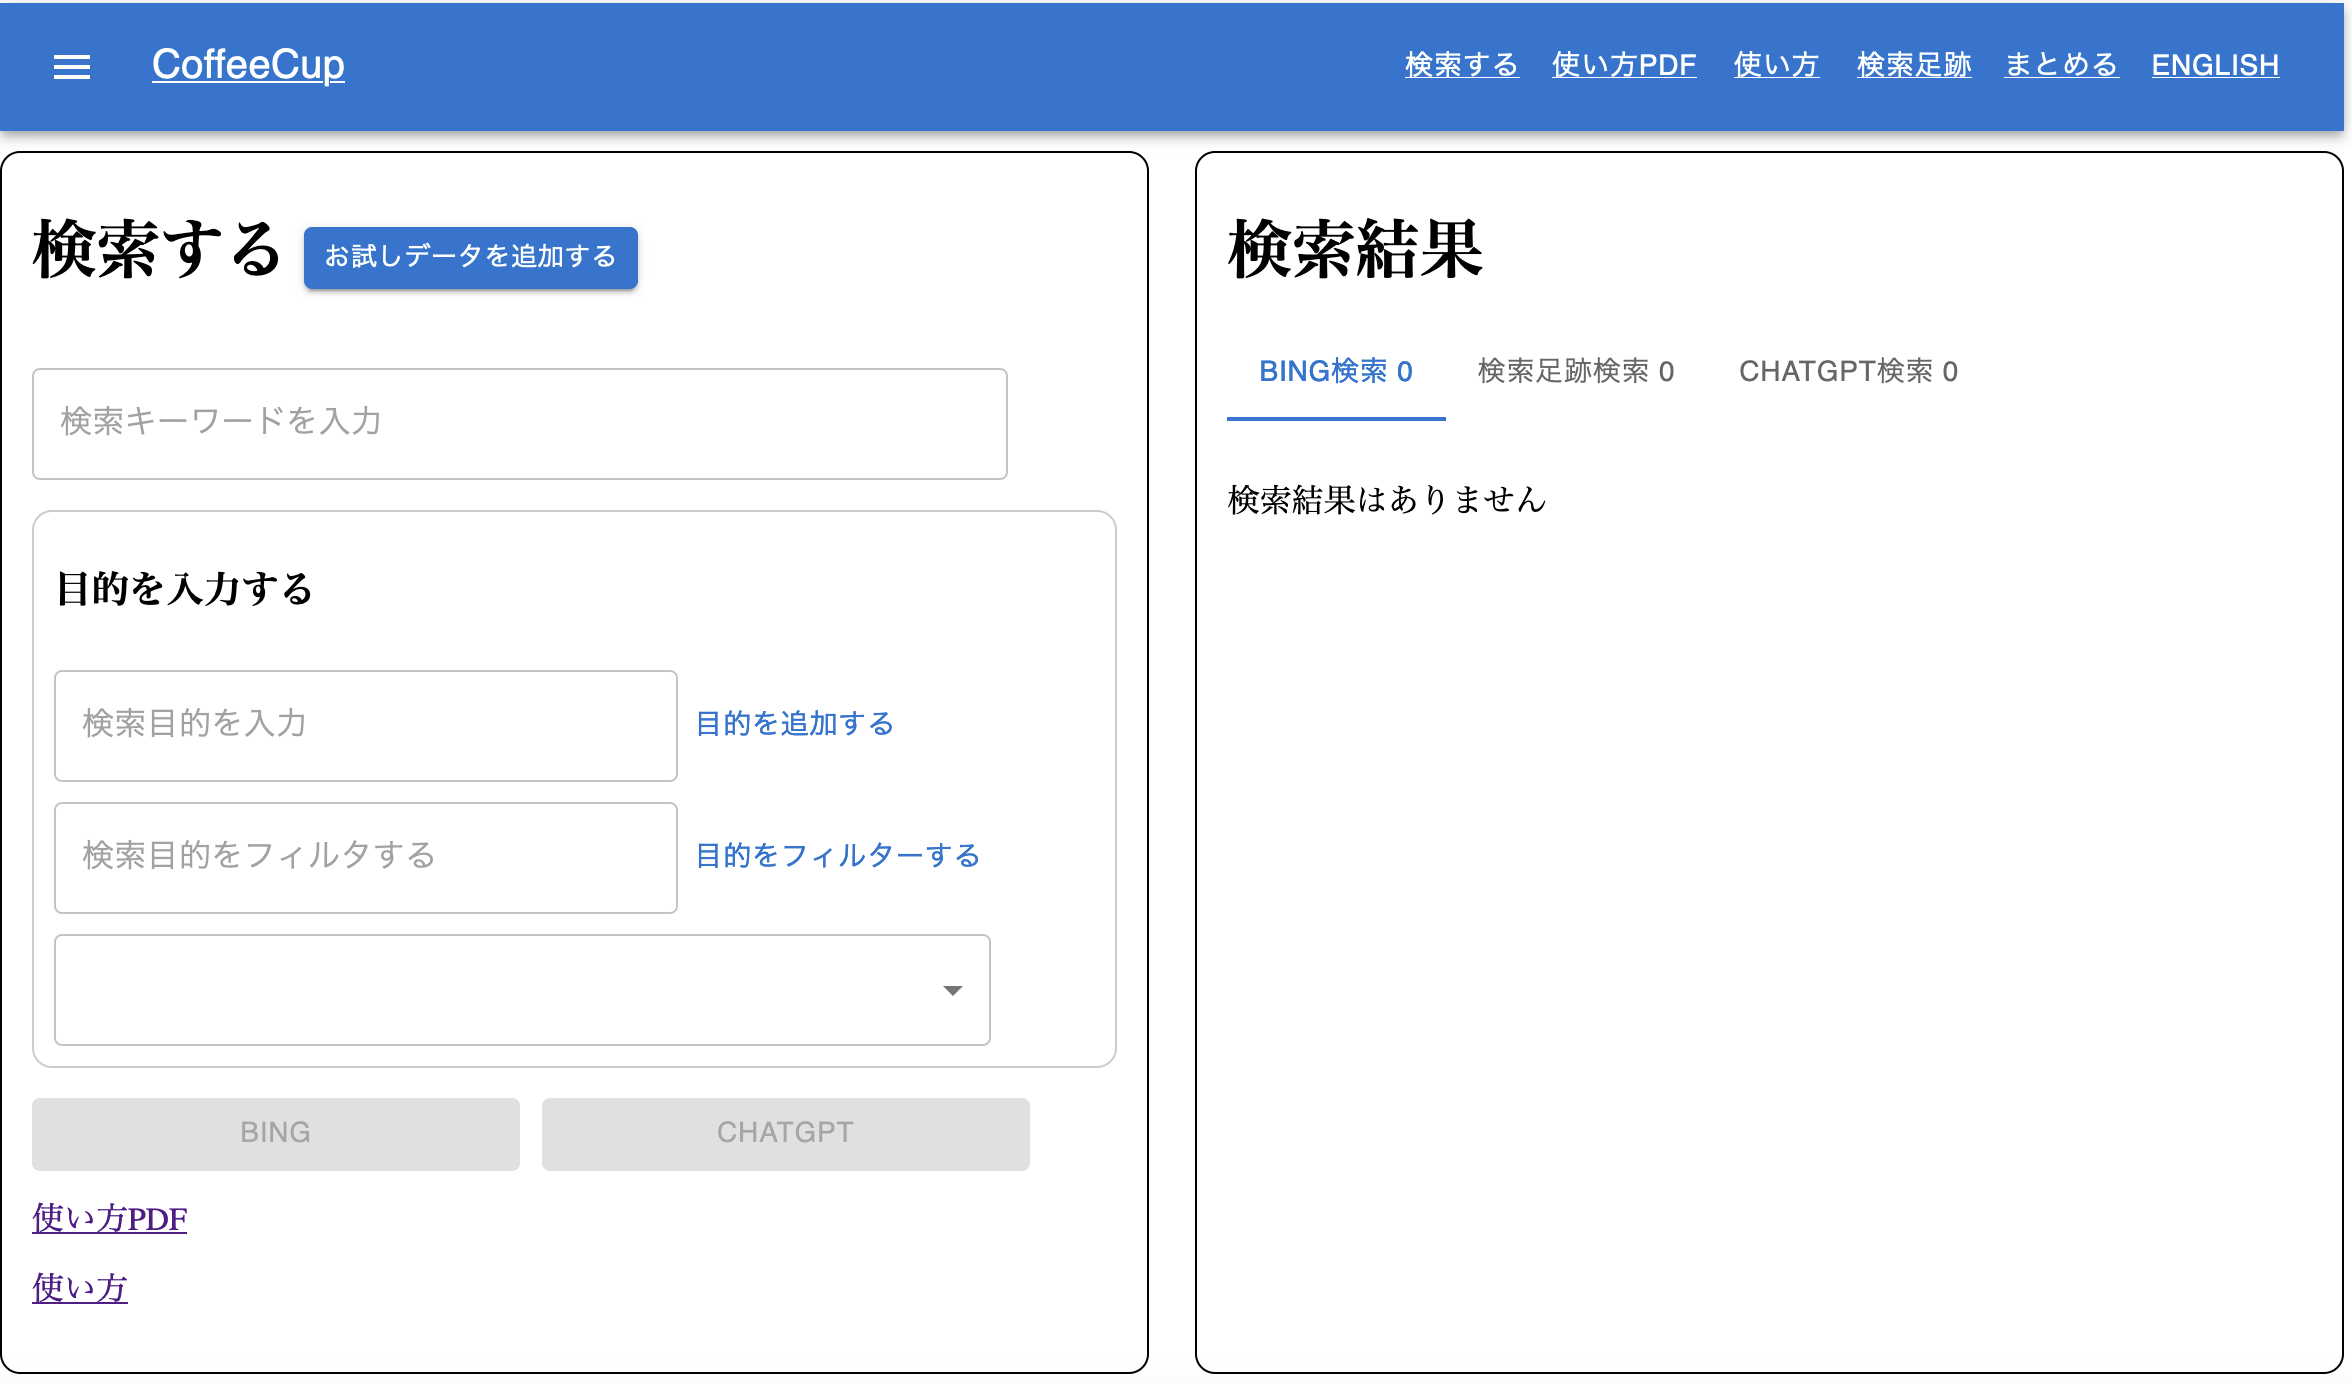Viewport: 2352px width, 1384px height.
Task: Open 使い方PDF from the top navigation
Action: coord(1622,64)
